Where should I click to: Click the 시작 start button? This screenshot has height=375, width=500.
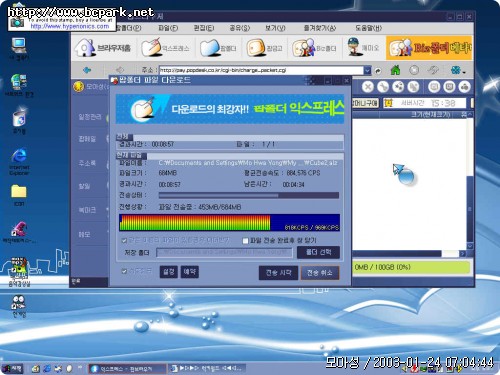click(12, 368)
